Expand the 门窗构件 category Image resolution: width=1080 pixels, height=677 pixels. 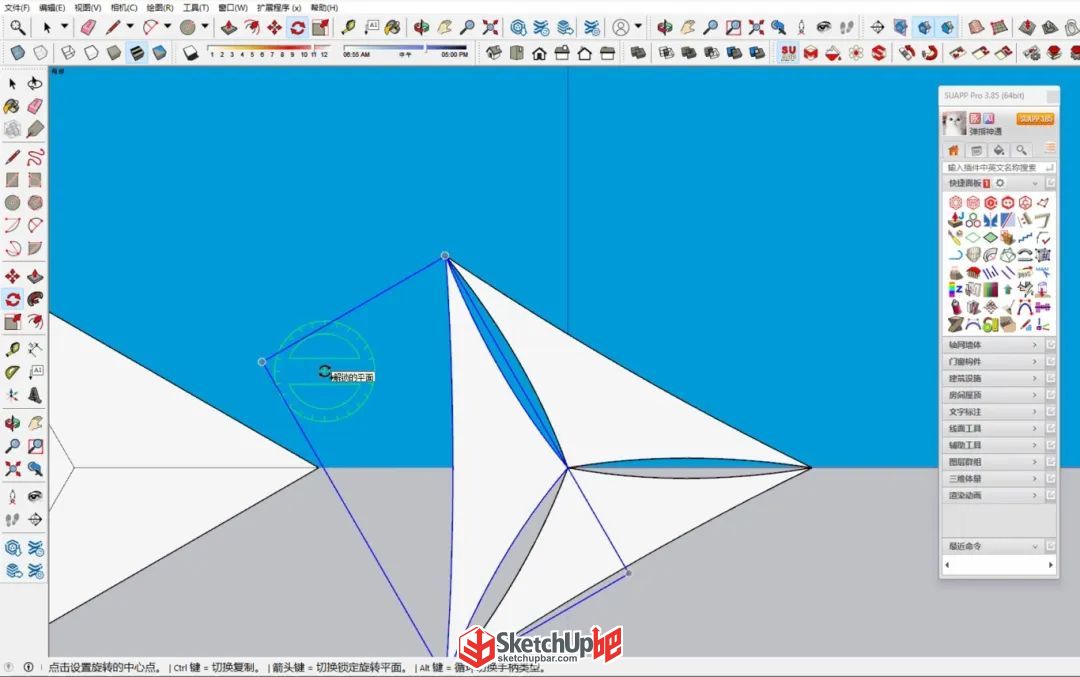click(993, 362)
